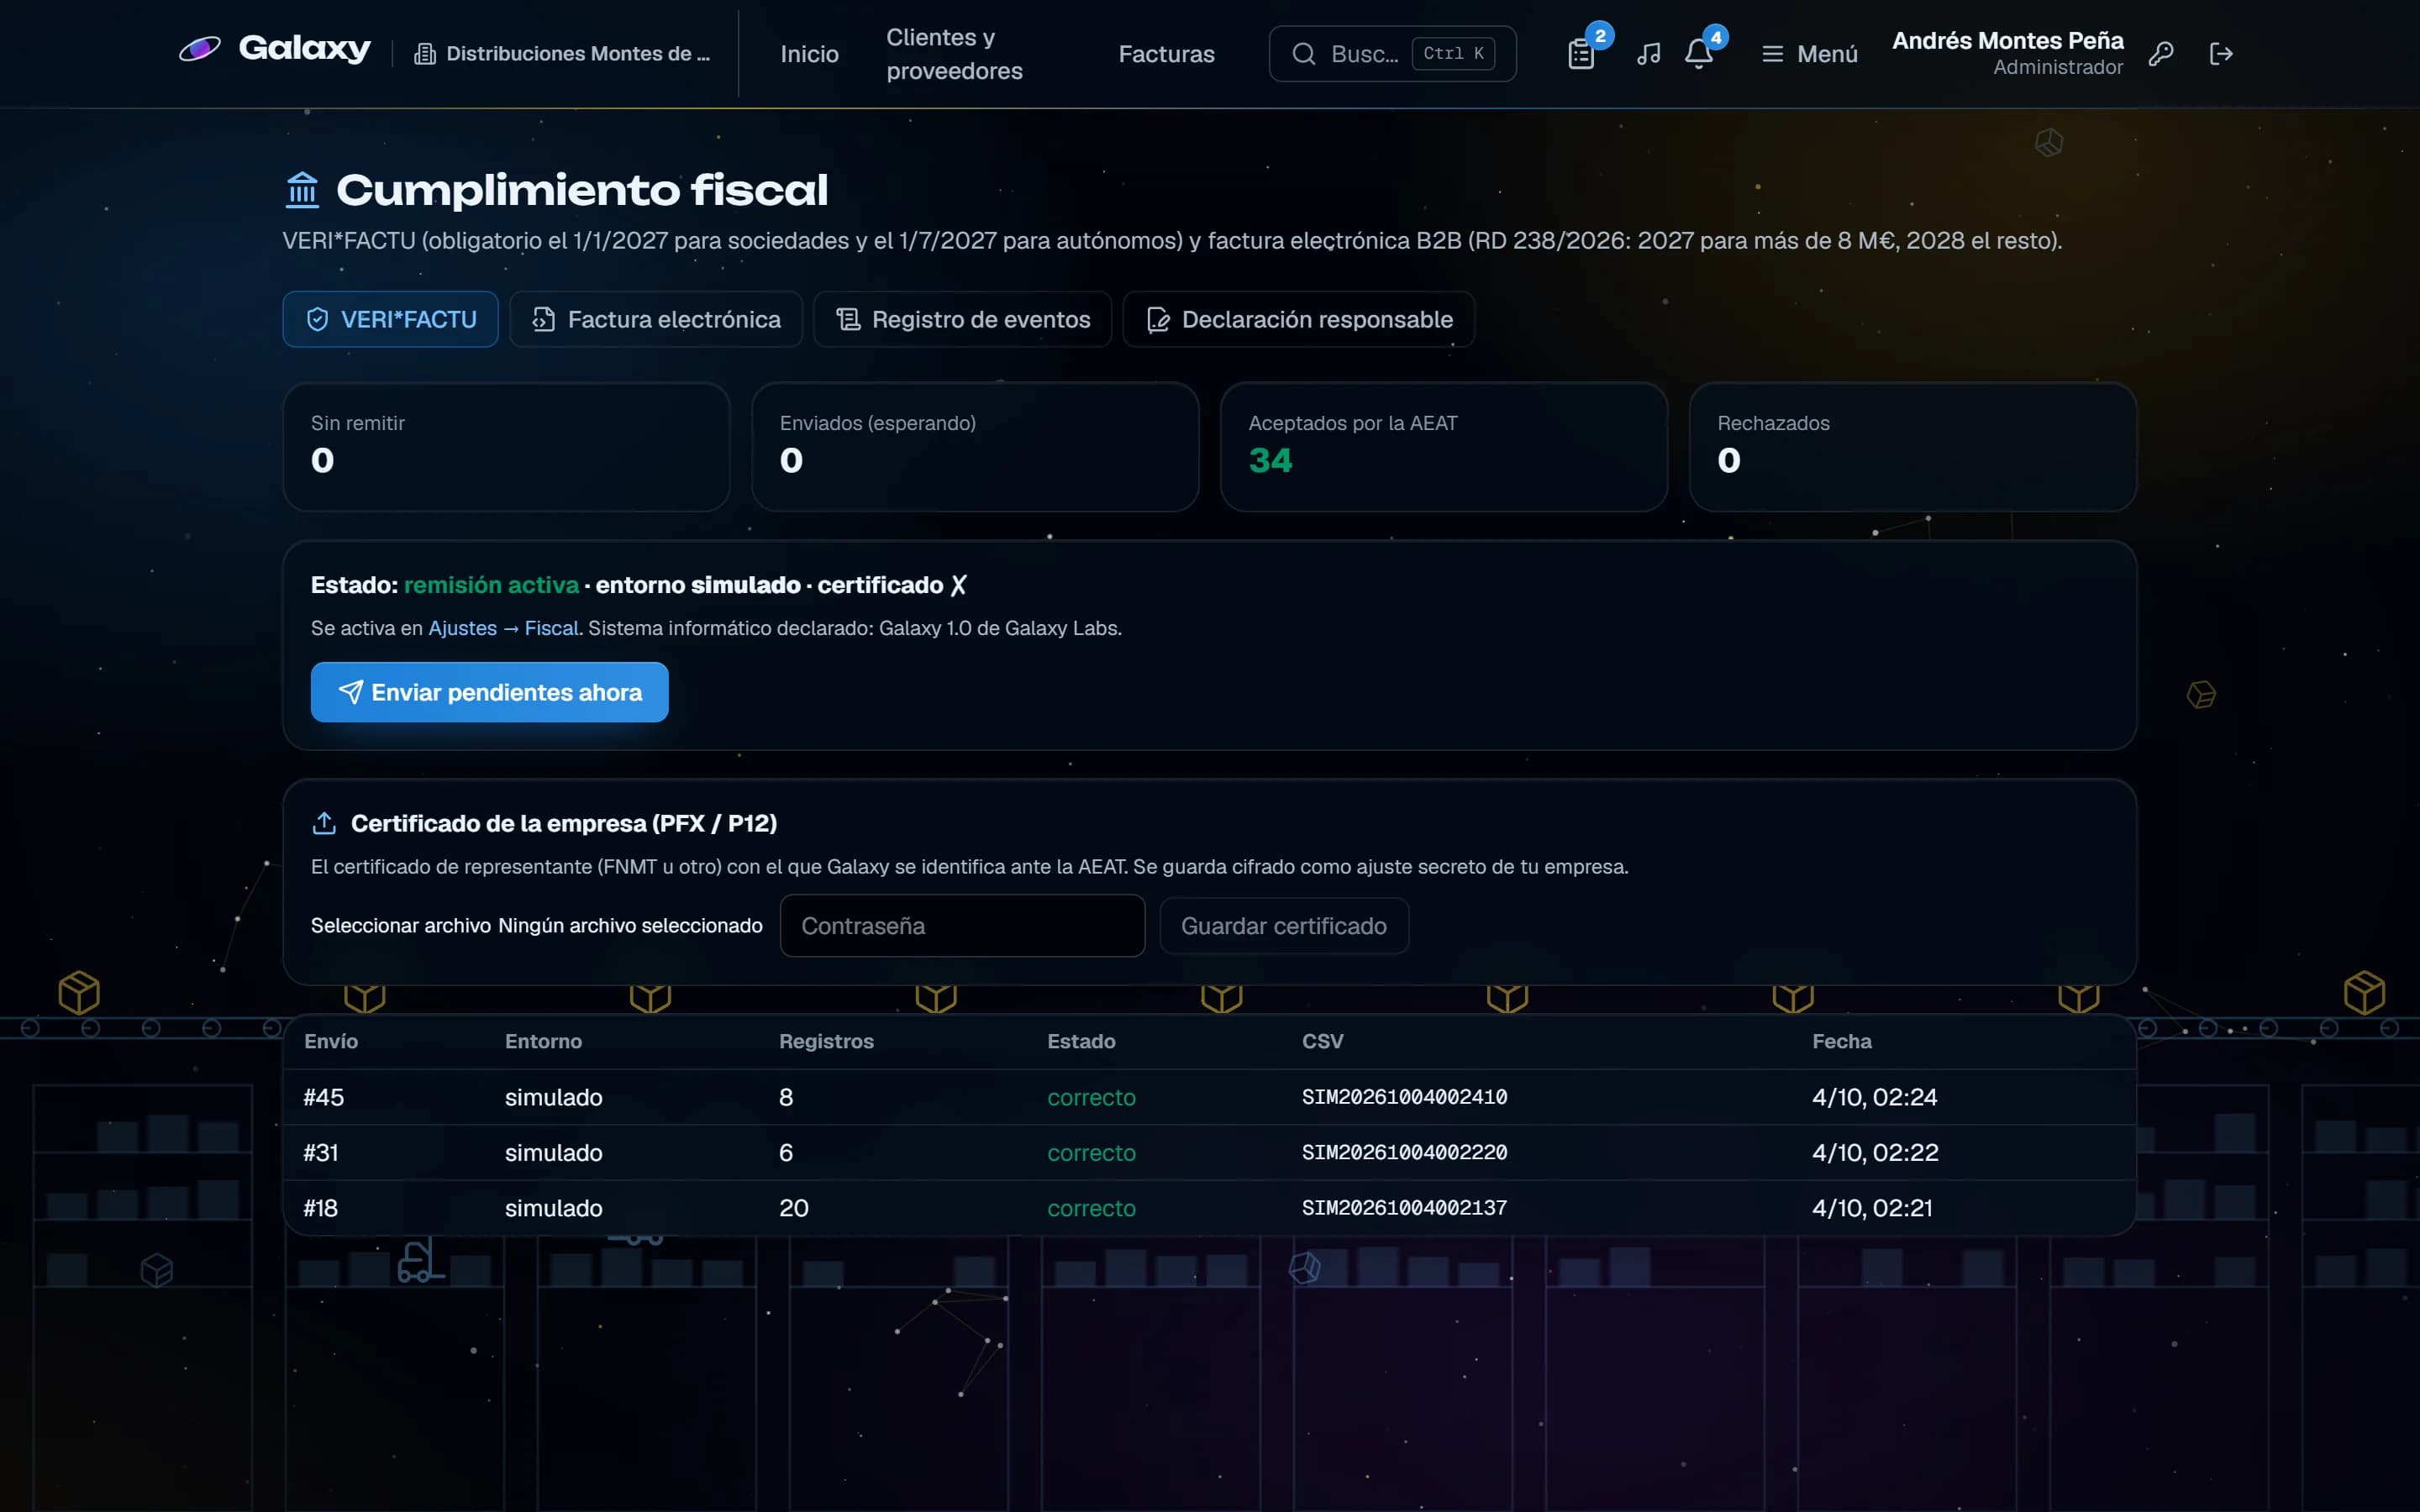Click the logout icon

[x=2221, y=54]
